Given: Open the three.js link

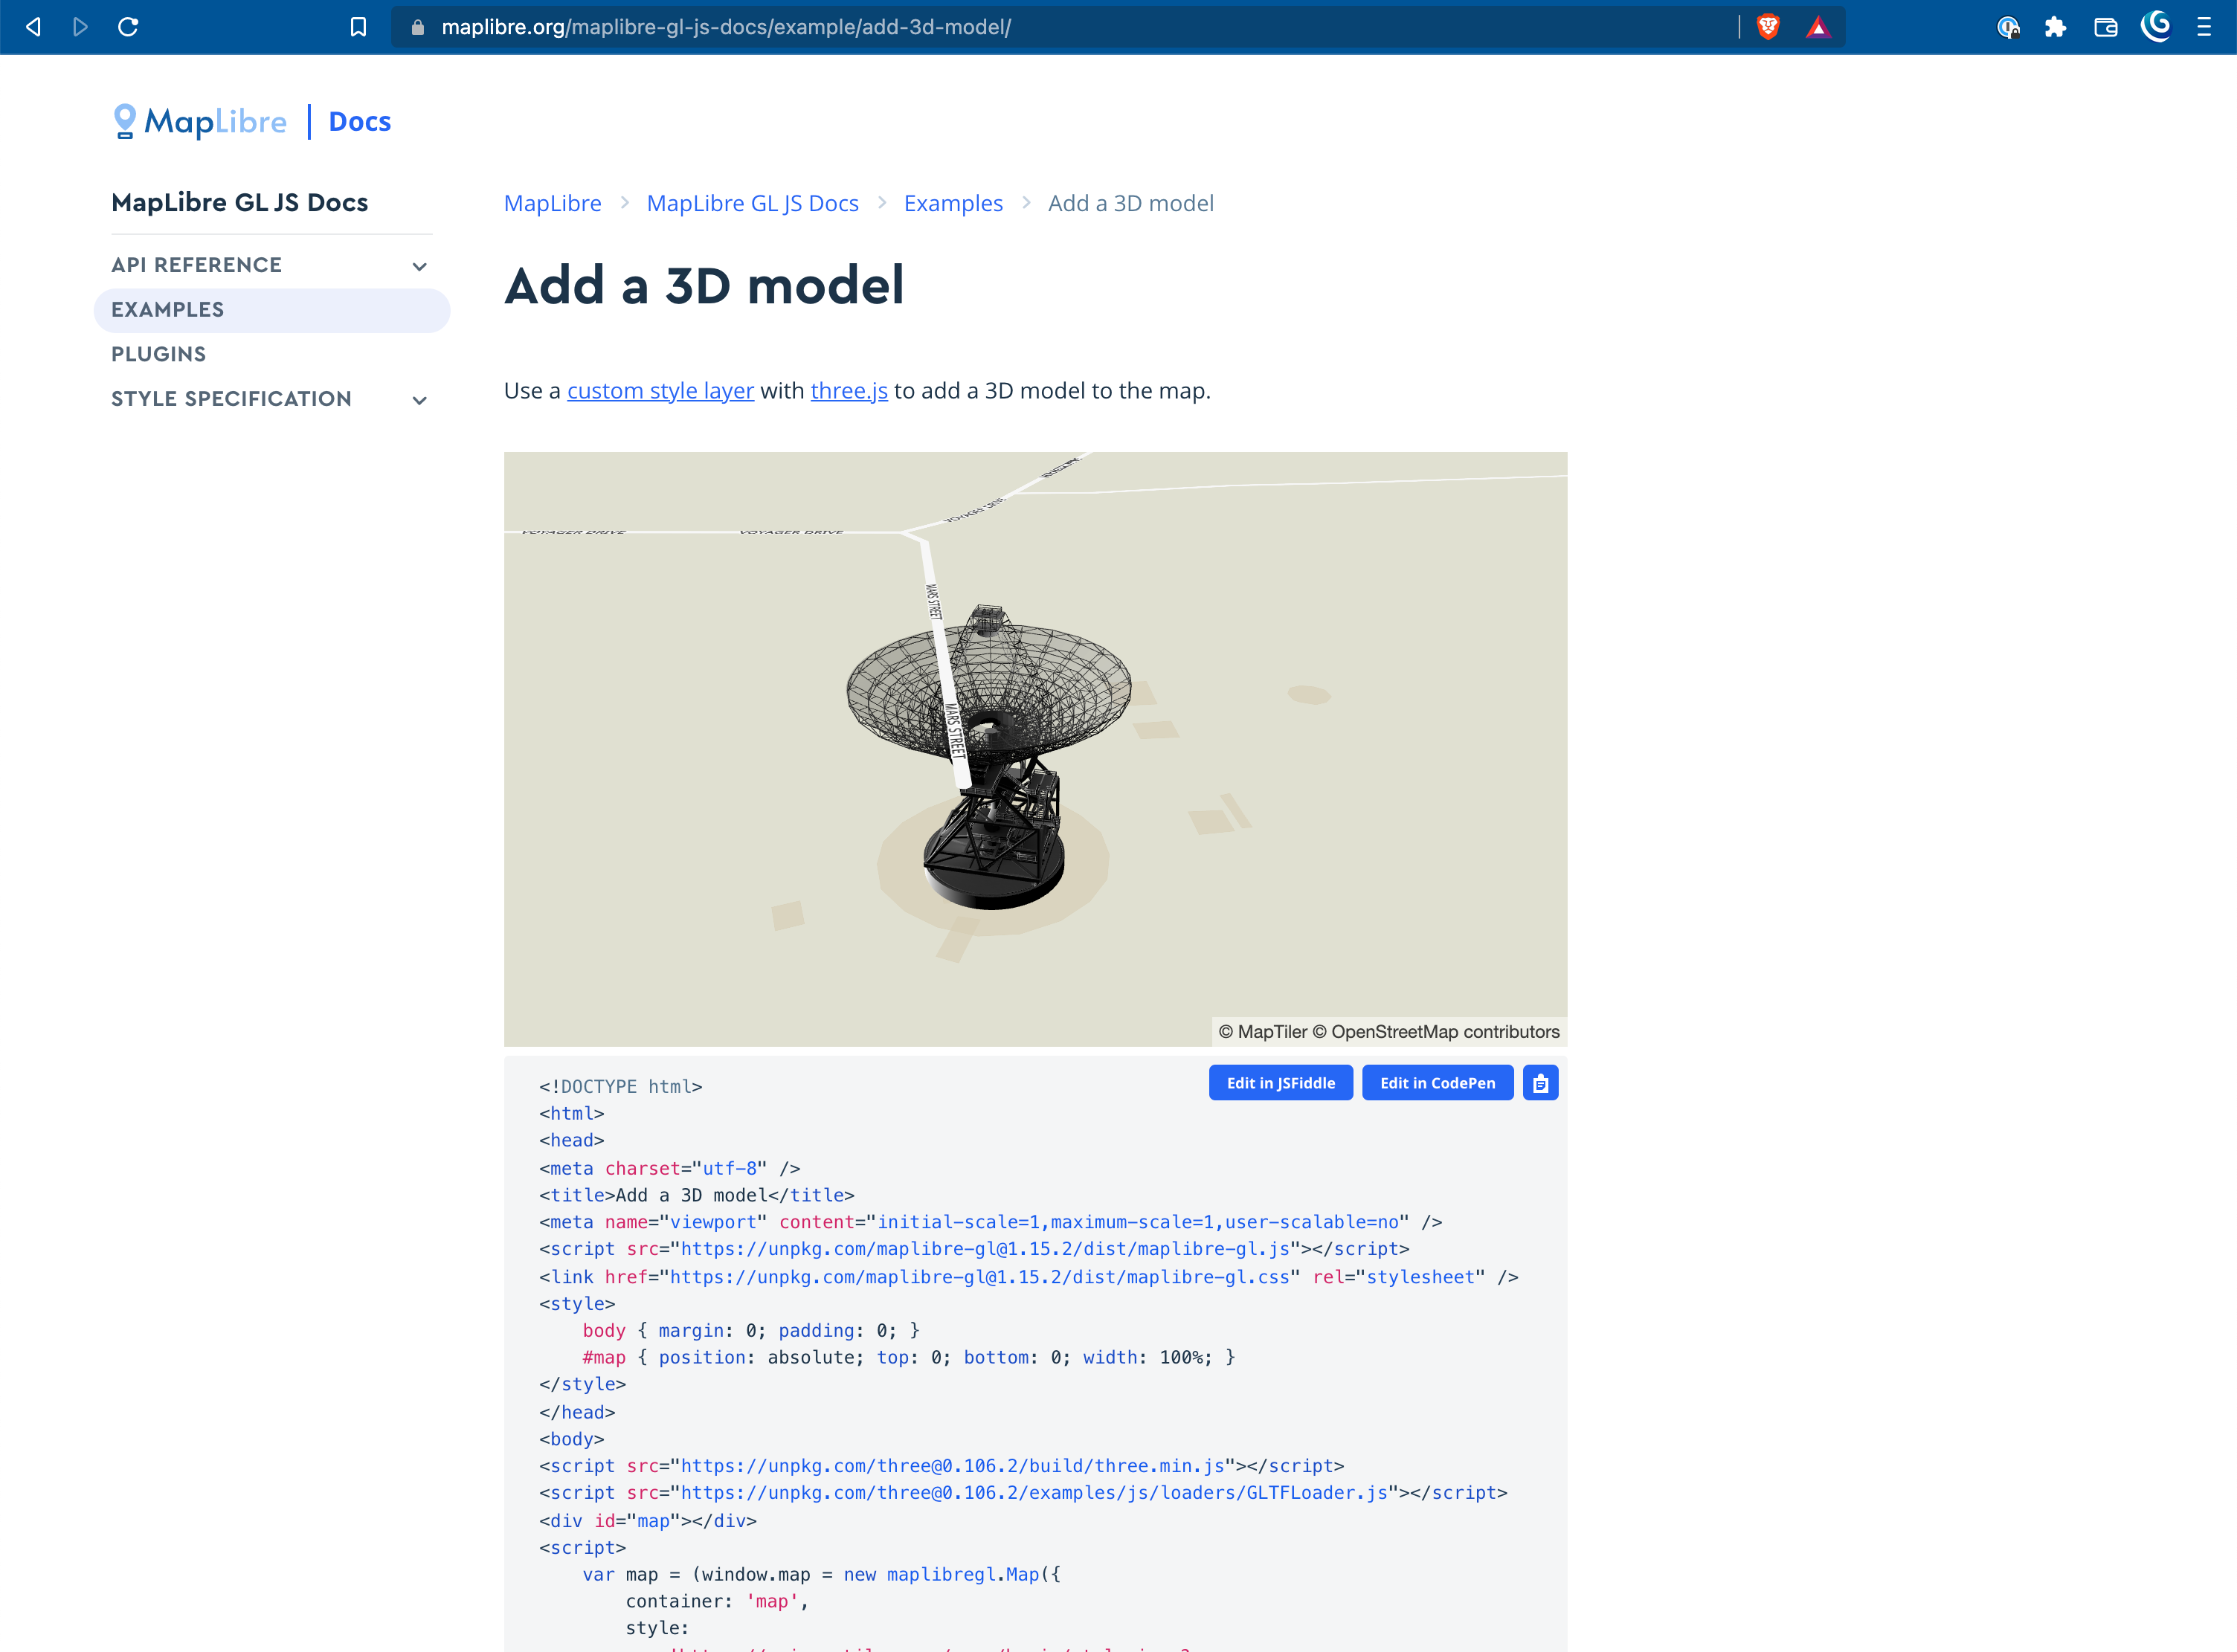Looking at the screenshot, I should 848,390.
